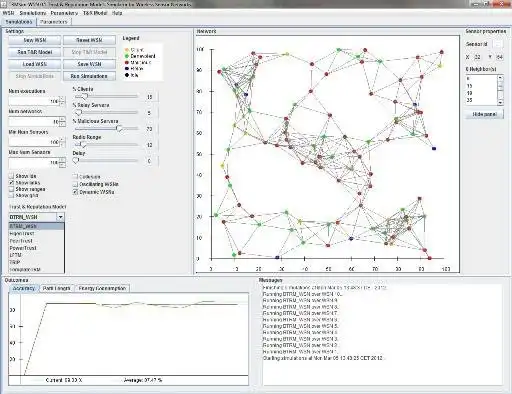This screenshot has height=394, width=512.
Task: Click the % Malicious Servers slider handle
Action: tap(119, 129)
